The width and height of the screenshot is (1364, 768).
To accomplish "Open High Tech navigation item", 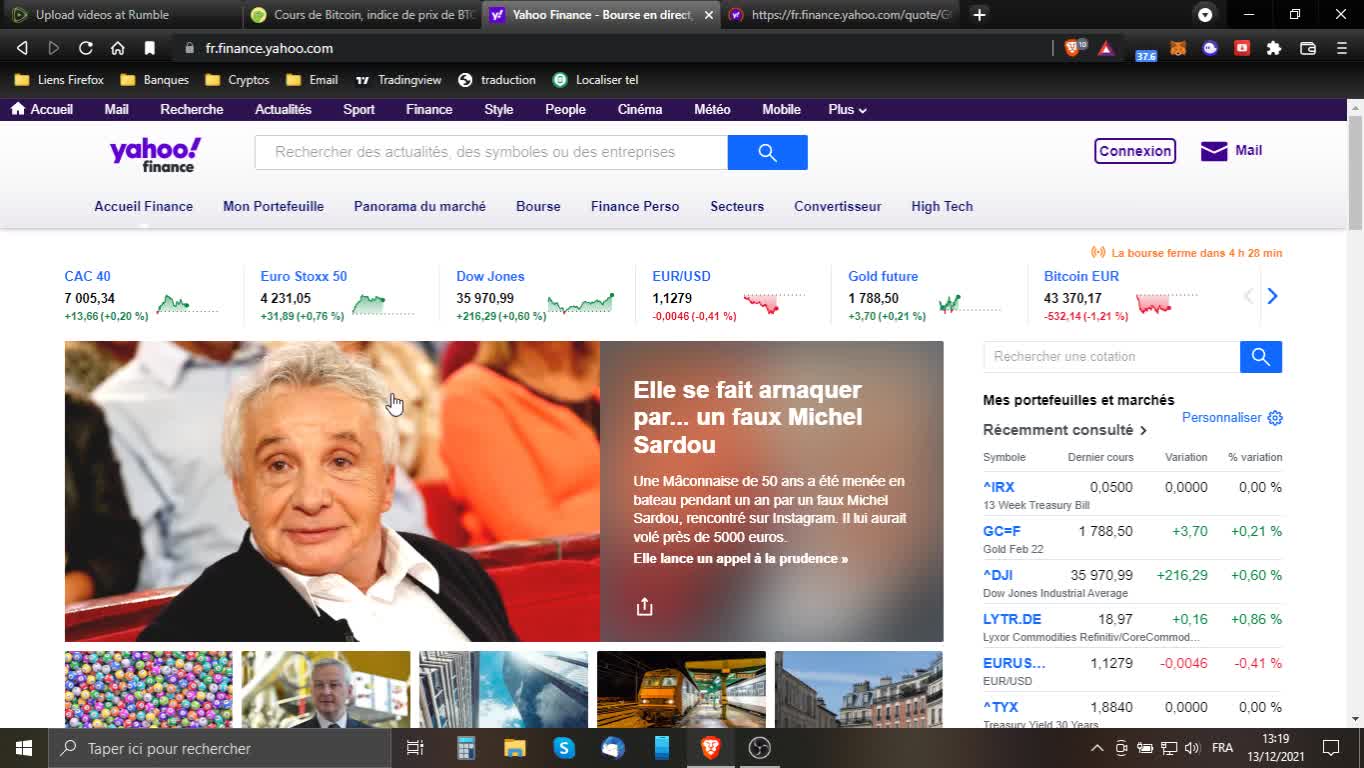I will [x=942, y=206].
